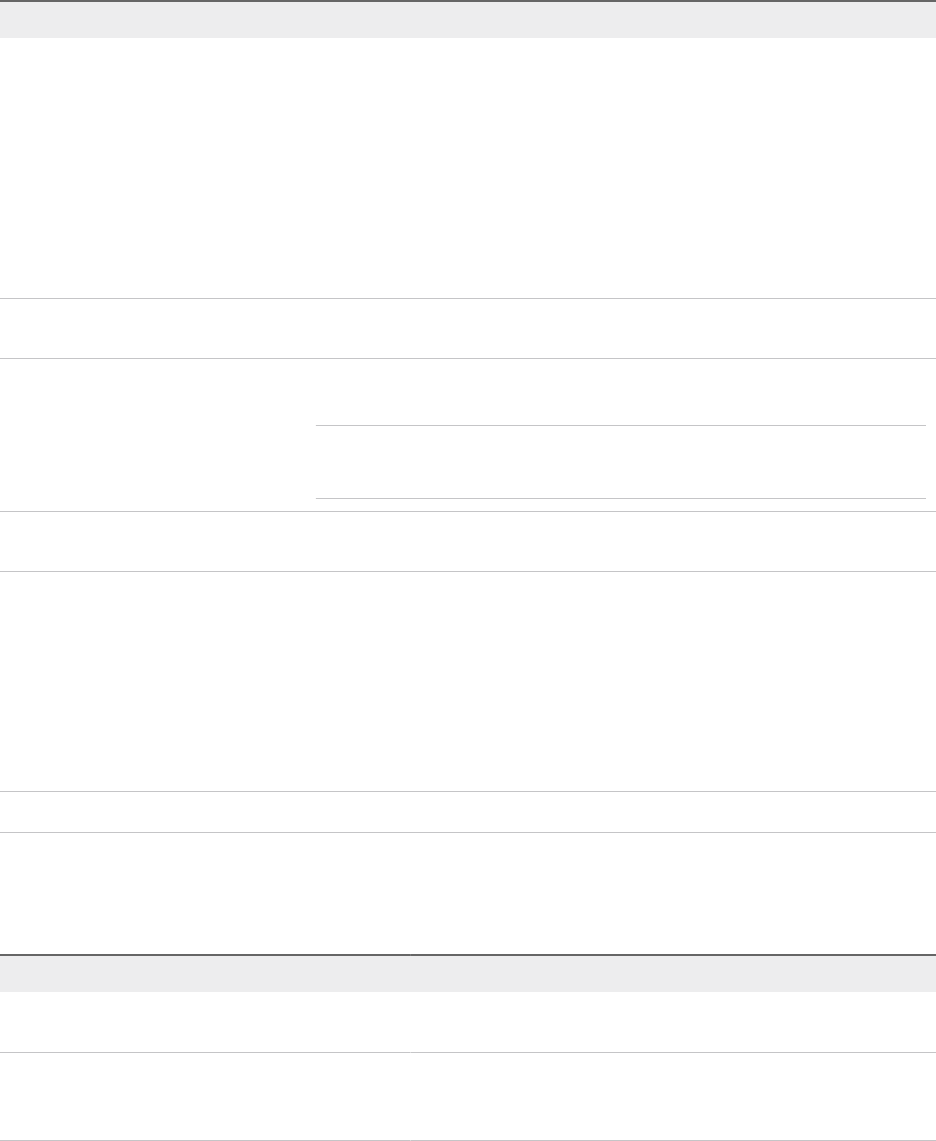Select right cell of first table's fourth row
This screenshot has width=936, height=1141.
point(620,541)
